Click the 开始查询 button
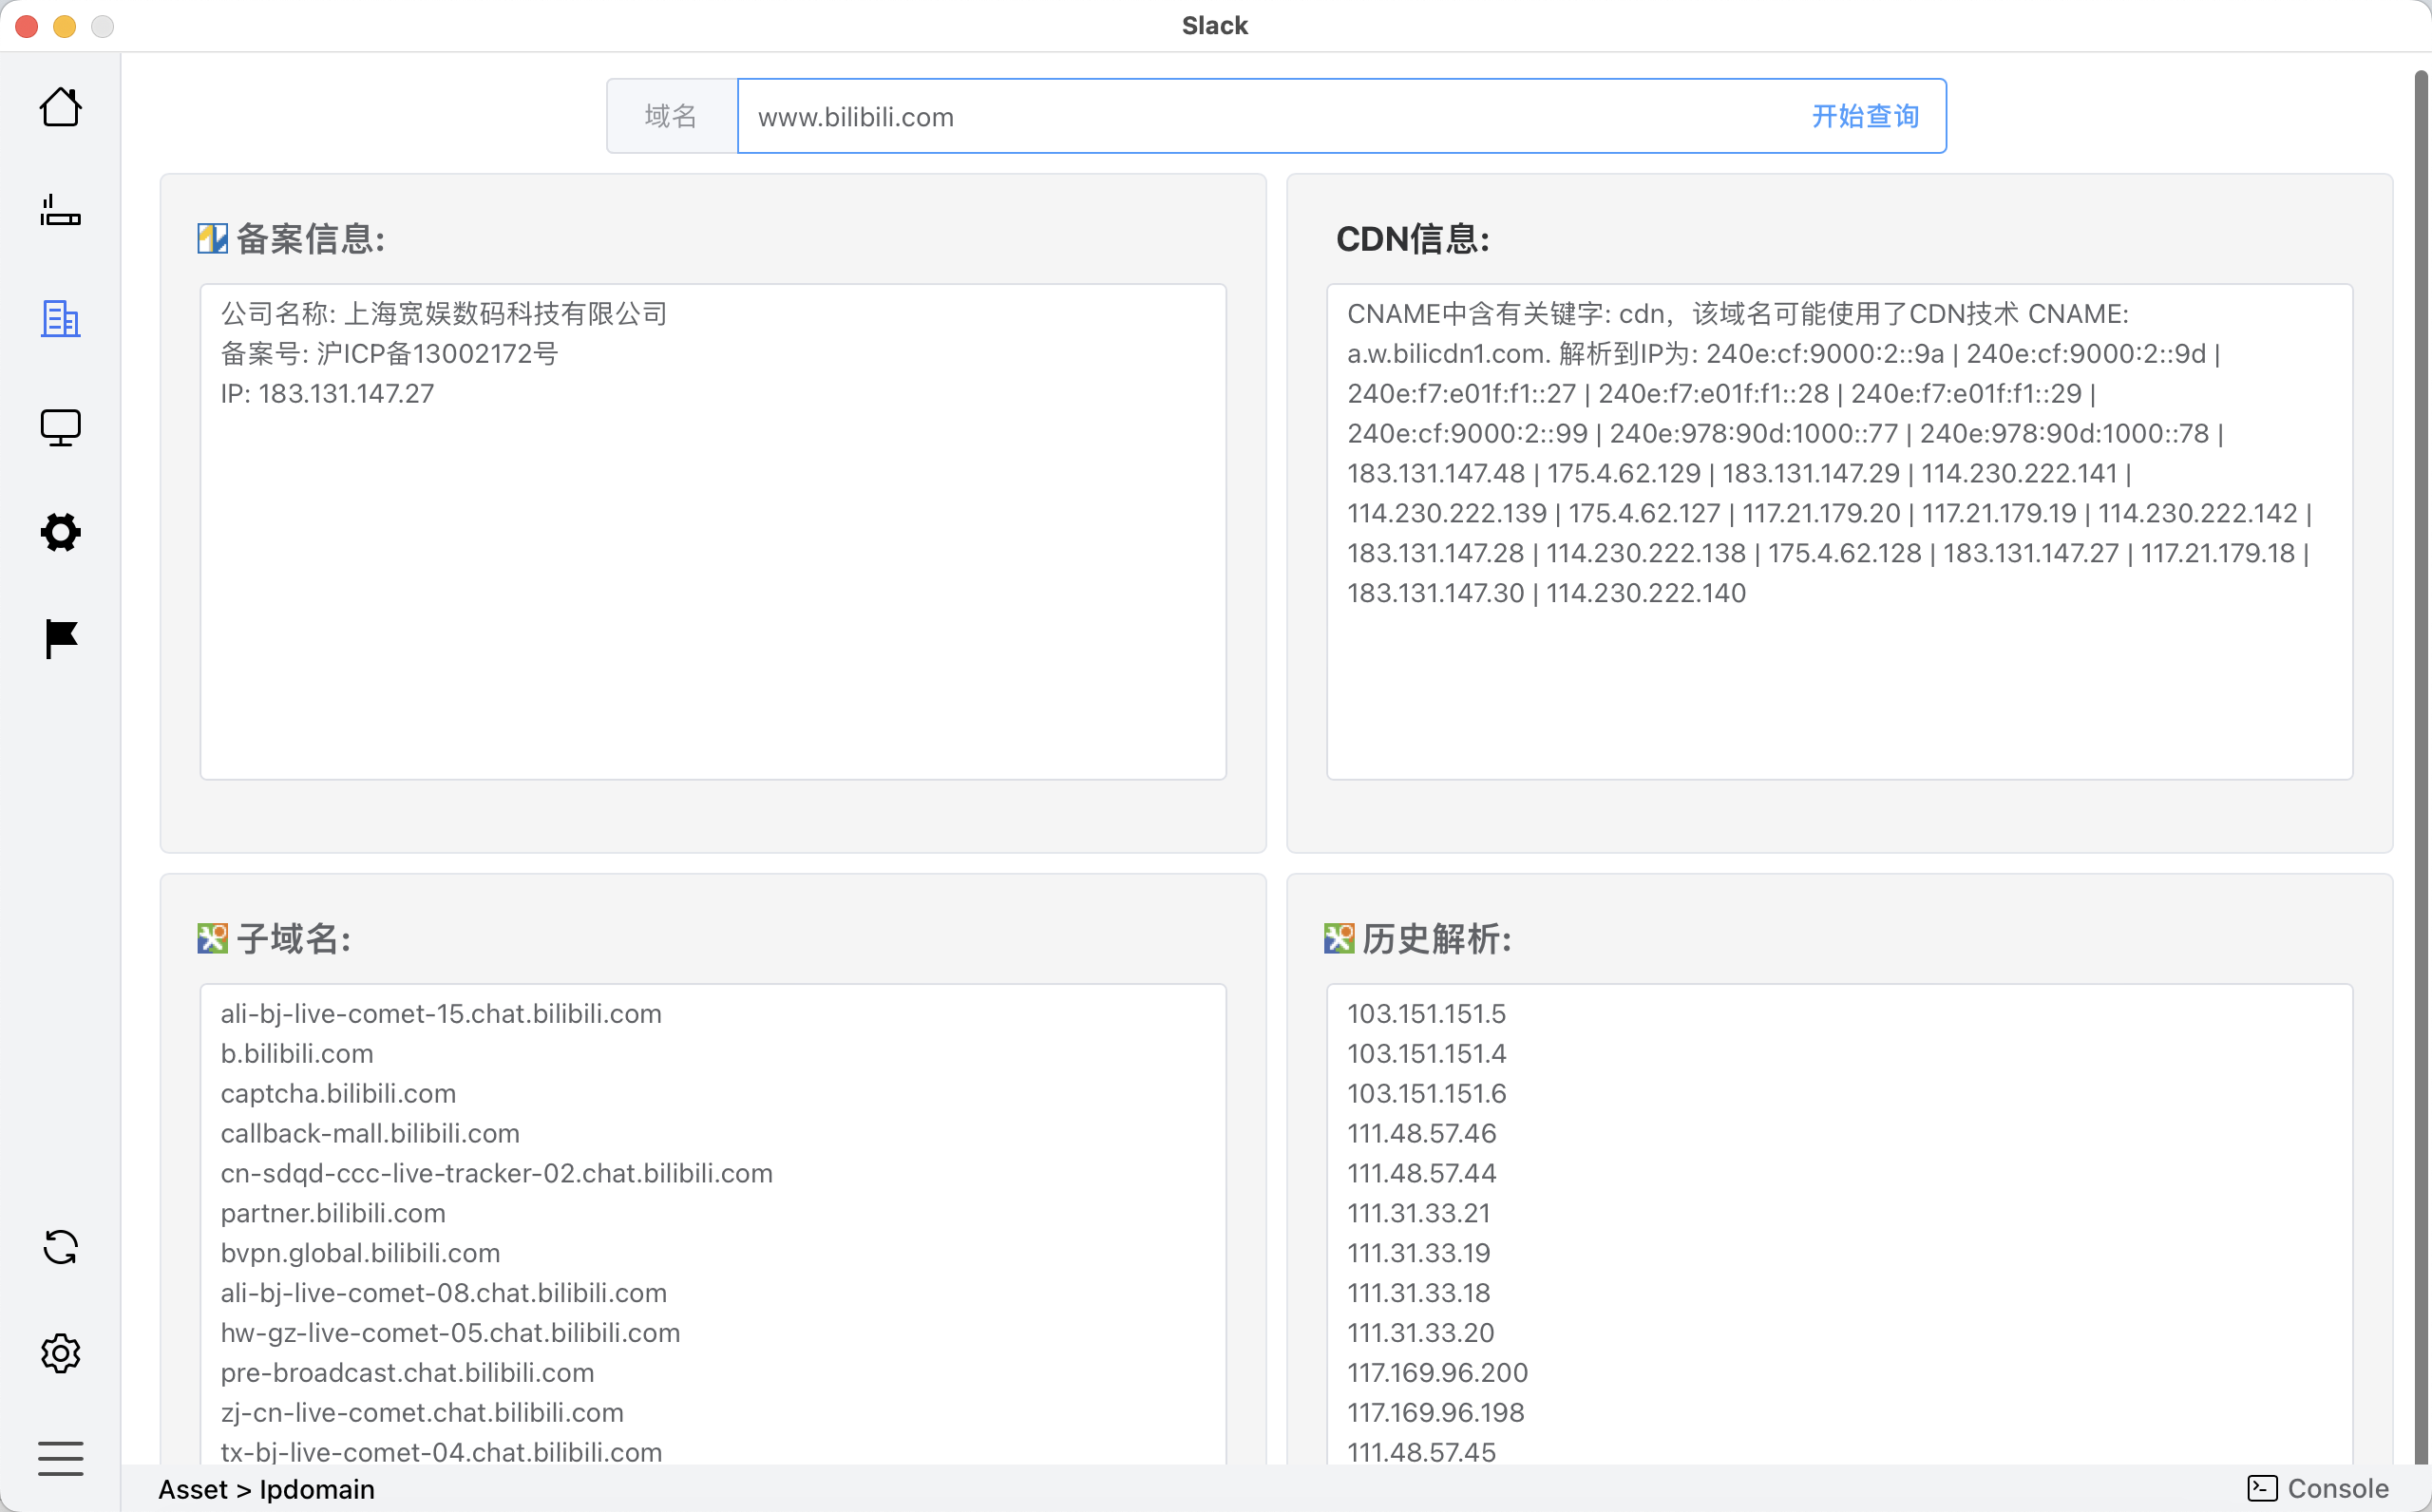 coord(1864,116)
